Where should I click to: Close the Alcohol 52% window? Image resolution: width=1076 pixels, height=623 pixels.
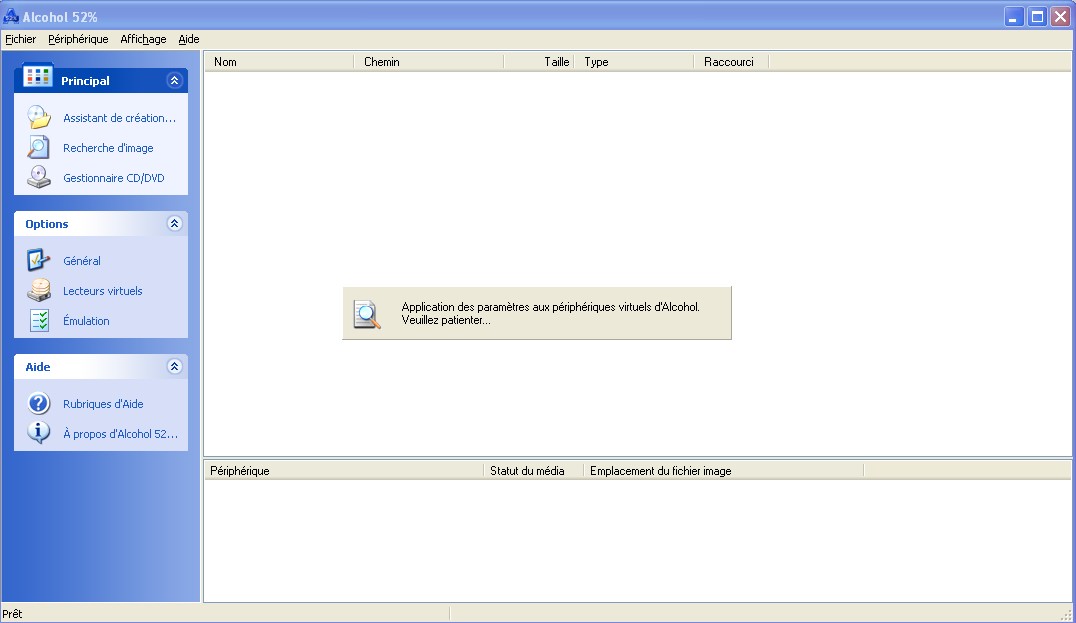click(1060, 16)
